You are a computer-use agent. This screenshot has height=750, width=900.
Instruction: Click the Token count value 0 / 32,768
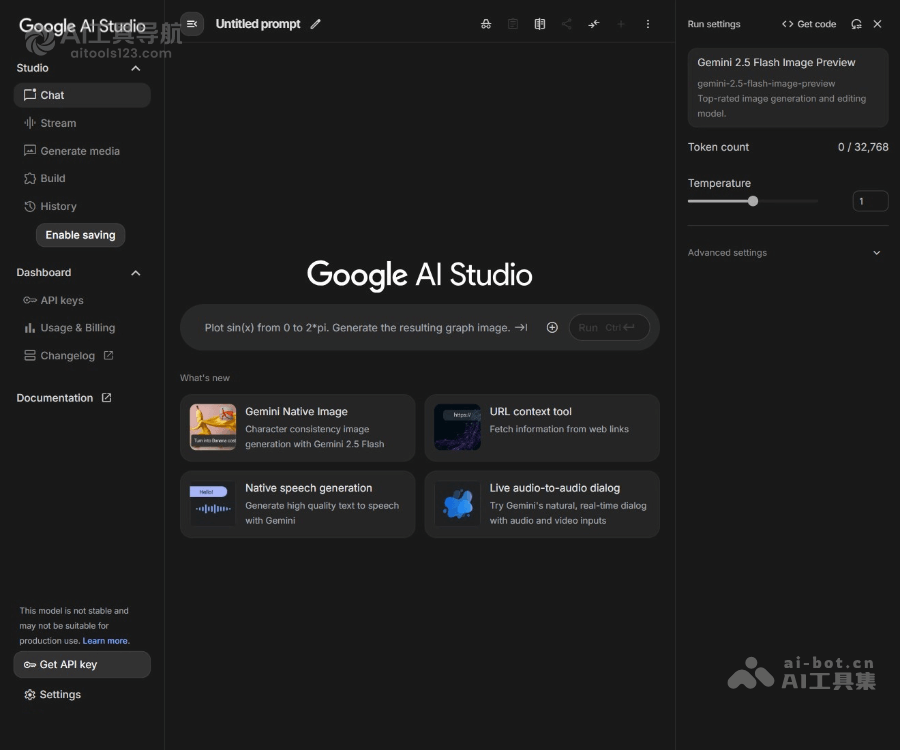coord(863,147)
